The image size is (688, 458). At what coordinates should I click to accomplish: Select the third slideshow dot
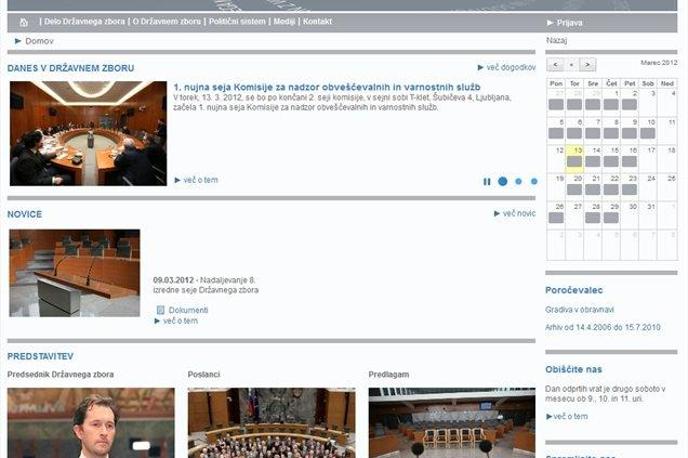534,181
